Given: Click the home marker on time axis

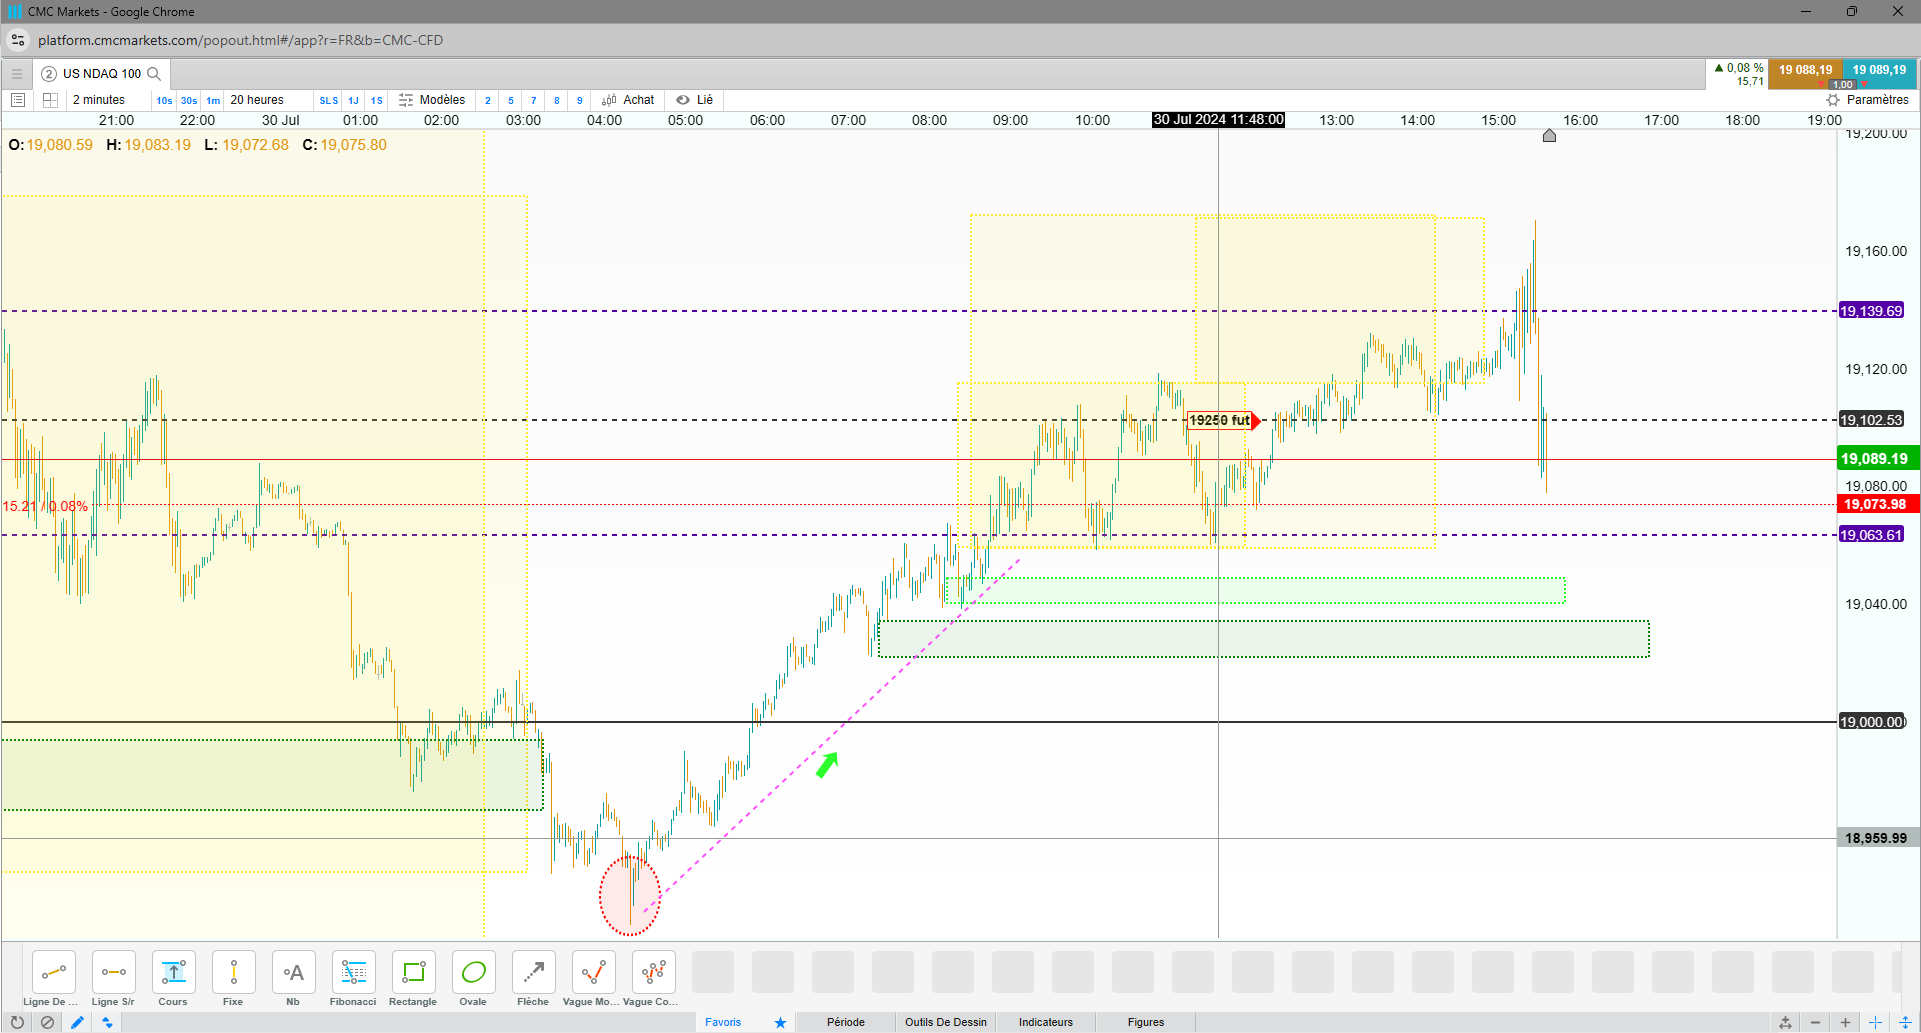Looking at the screenshot, I should (x=1549, y=135).
